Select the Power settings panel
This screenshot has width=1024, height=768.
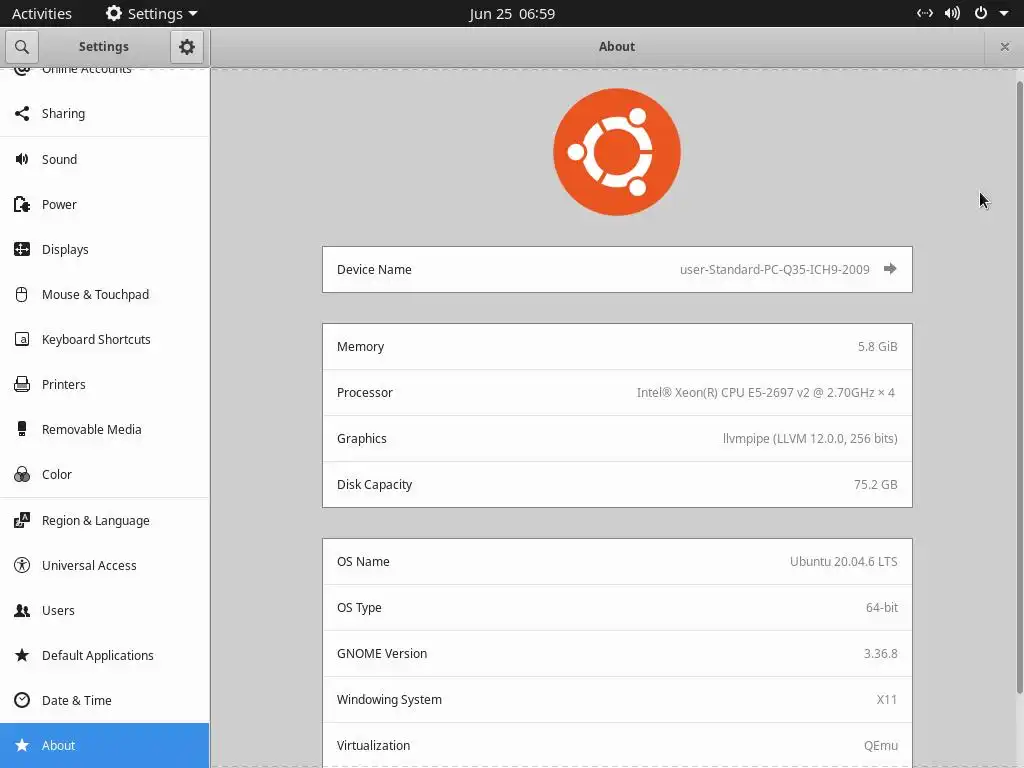tap(104, 204)
